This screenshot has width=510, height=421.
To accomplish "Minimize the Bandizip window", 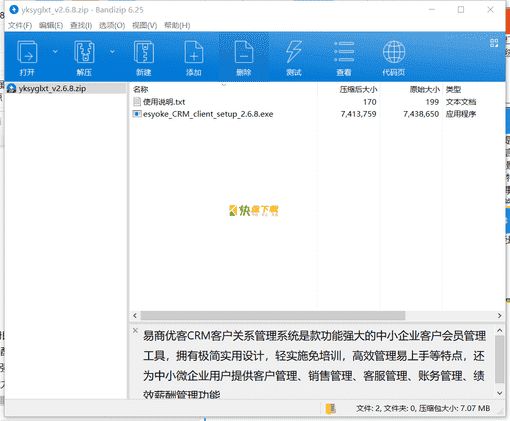I will (432, 10).
